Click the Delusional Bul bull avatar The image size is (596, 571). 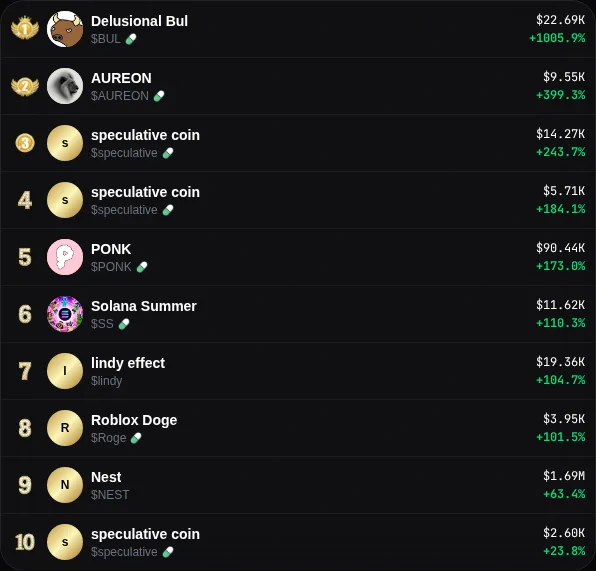(x=65, y=29)
